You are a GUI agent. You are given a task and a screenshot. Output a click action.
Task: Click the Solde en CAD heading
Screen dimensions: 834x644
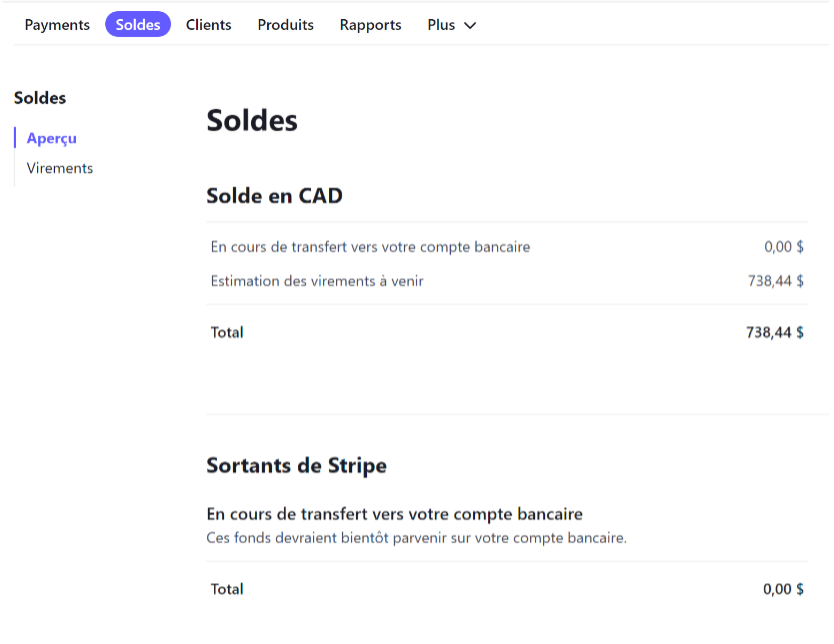point(274,196)
